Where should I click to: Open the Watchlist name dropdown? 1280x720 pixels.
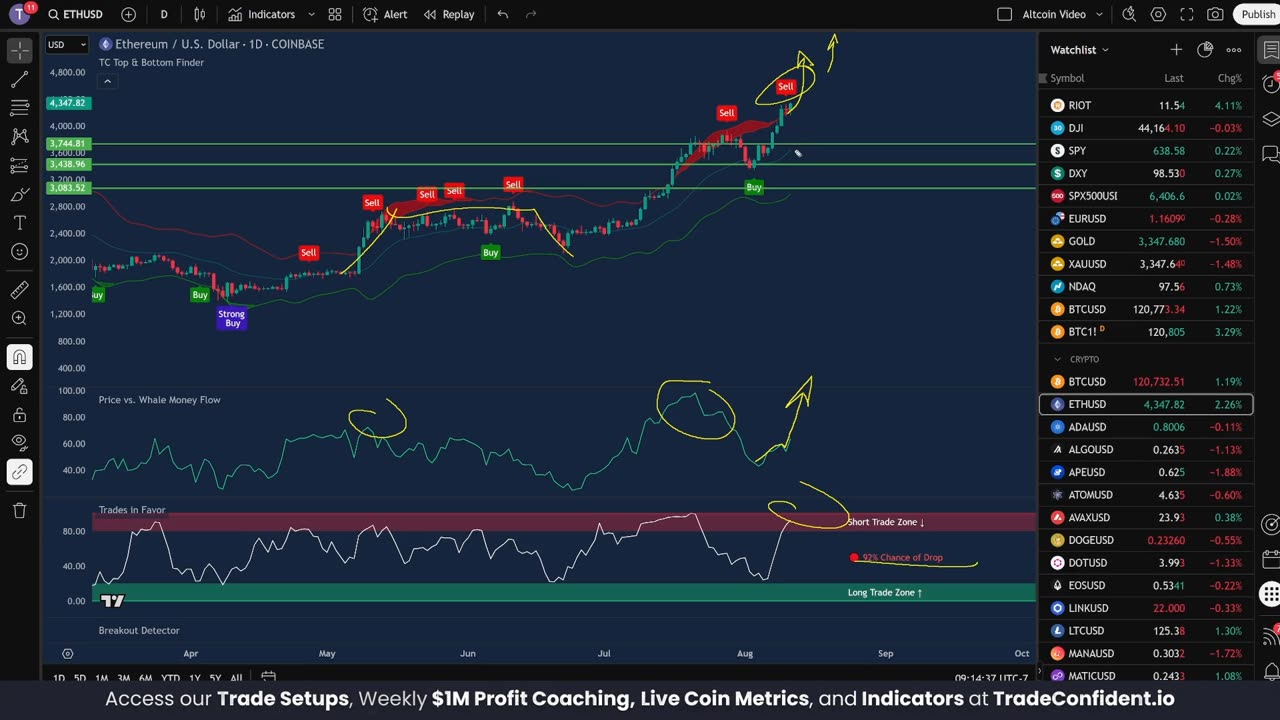pos(1079,50)
